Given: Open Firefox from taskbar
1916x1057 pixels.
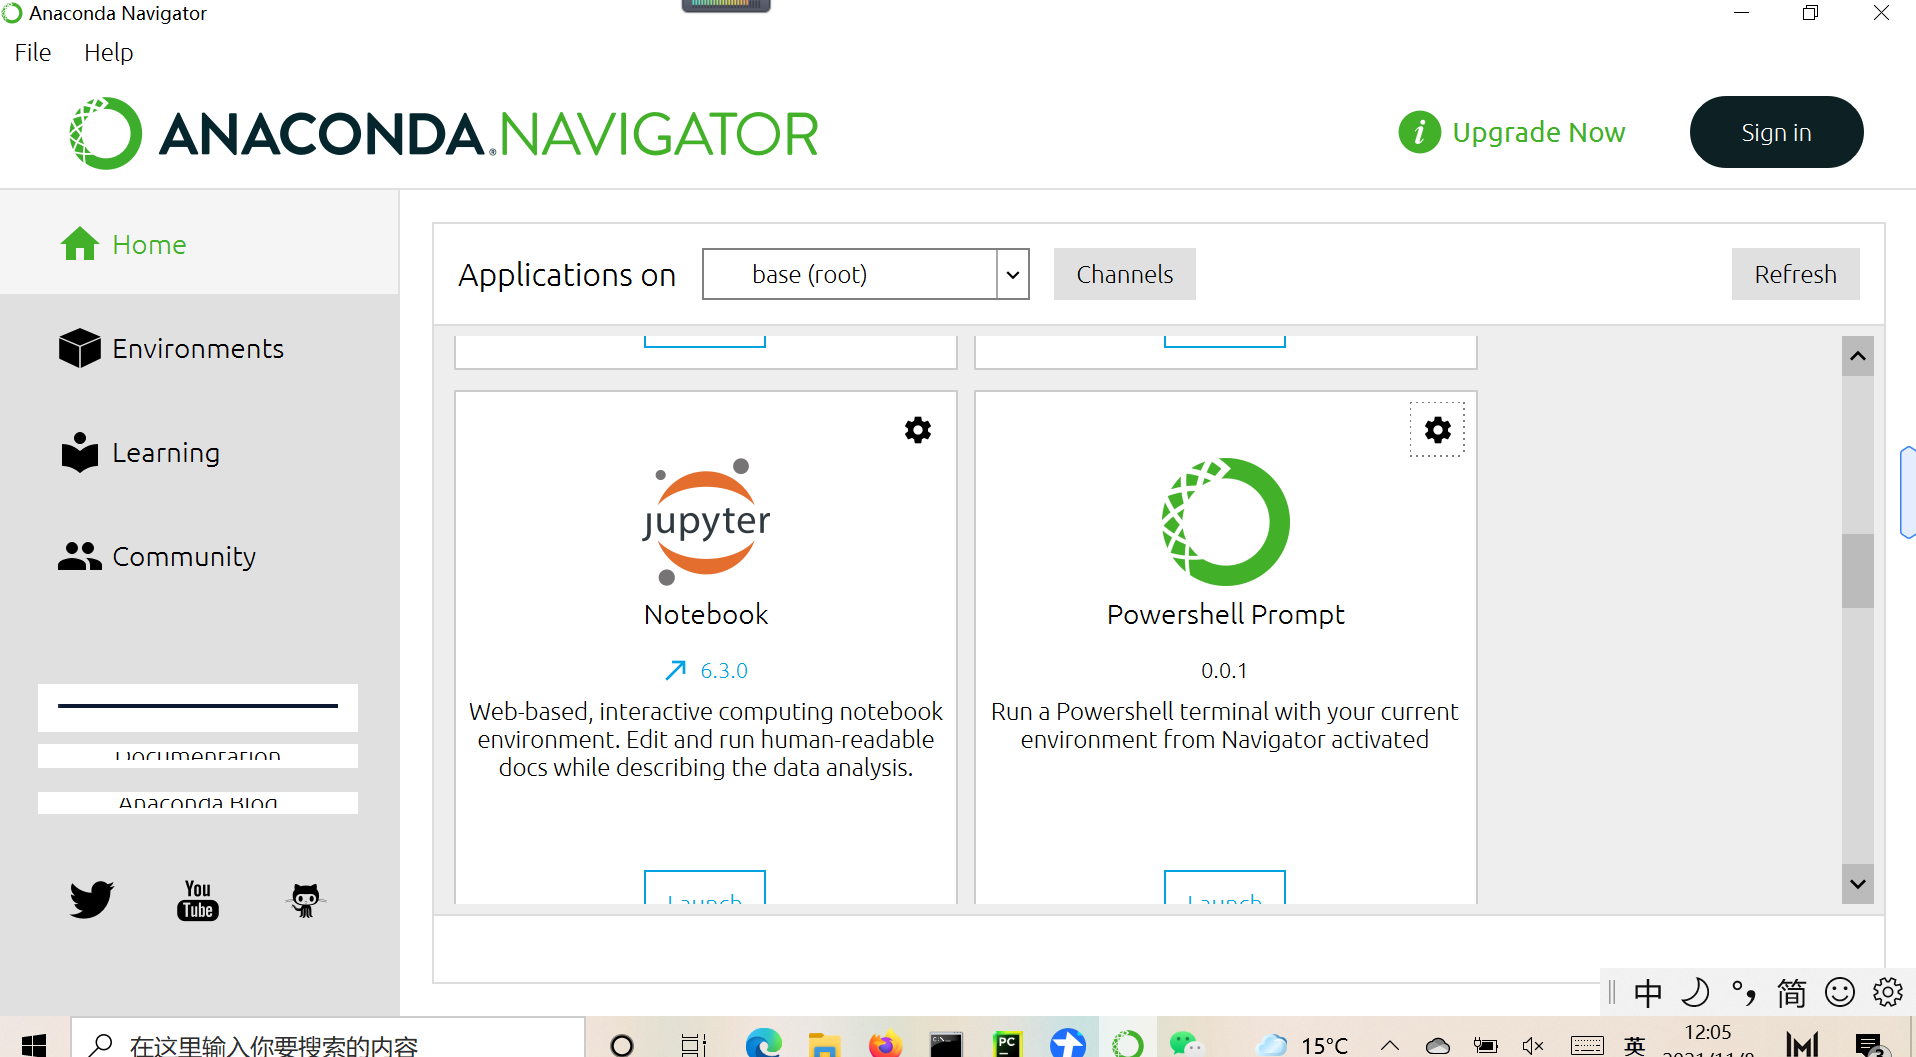Looking at the screenshot, I should [x=885, y=1044].
